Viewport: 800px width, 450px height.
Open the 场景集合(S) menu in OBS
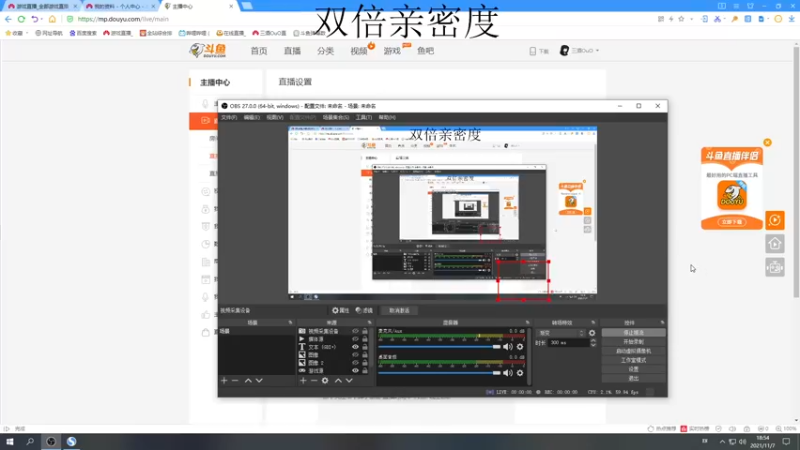pyautogui.click(x=335, y=117)
